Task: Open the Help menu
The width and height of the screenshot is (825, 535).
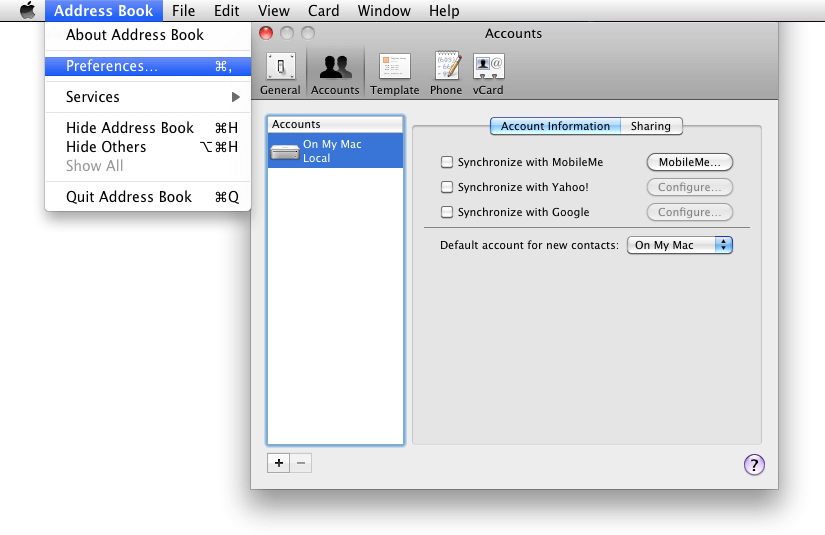Action: tap(444, 11)
